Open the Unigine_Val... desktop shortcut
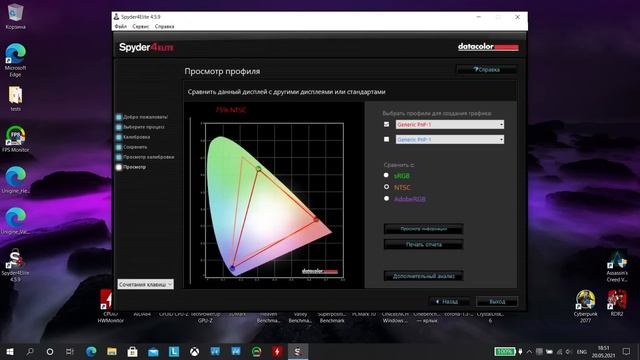Image resolution: width=640 pixels, height=360 pixels. (16, 221)
